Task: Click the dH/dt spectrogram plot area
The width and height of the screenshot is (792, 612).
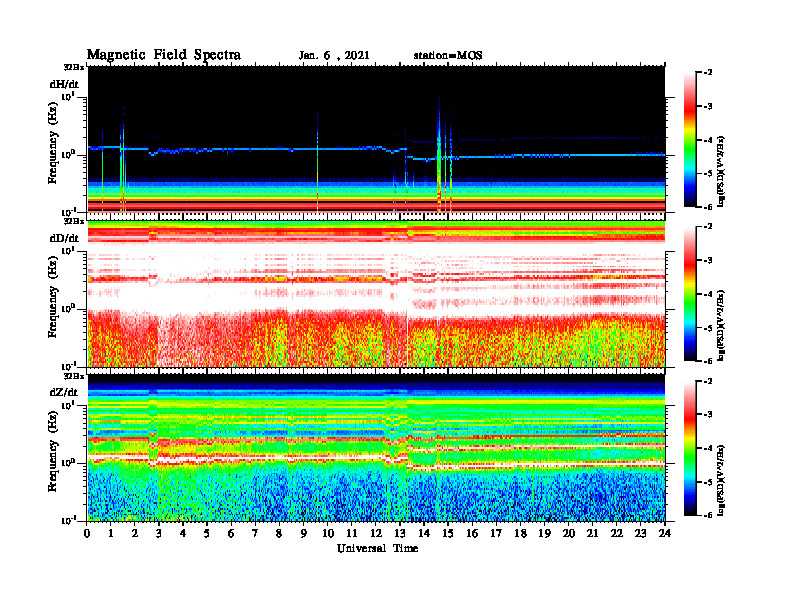Action: tap(376, 139)
